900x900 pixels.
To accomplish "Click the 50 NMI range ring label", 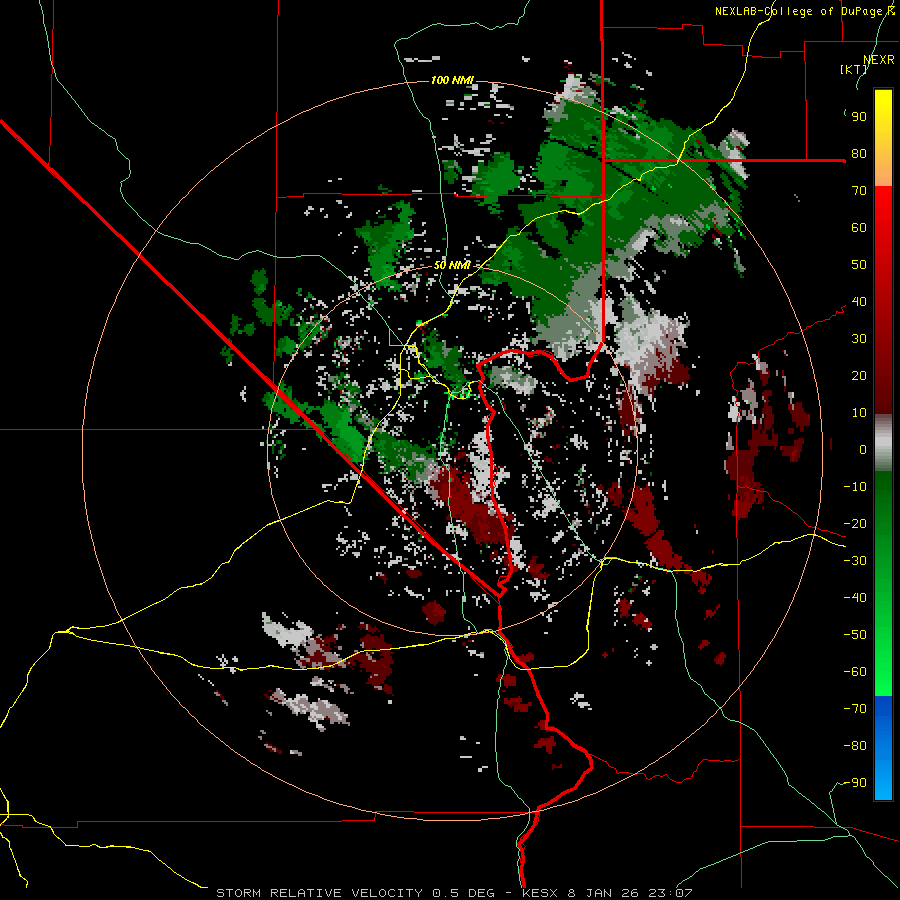I will [x=452, y=265].
